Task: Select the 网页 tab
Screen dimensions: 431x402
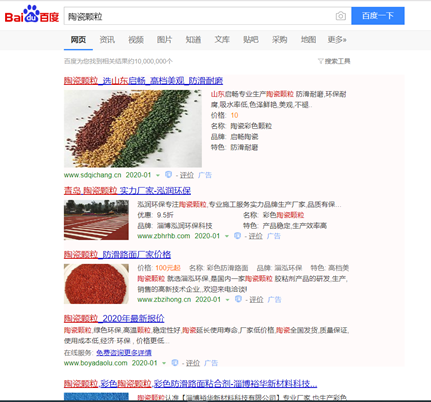Action: click(x=78, y=40)
